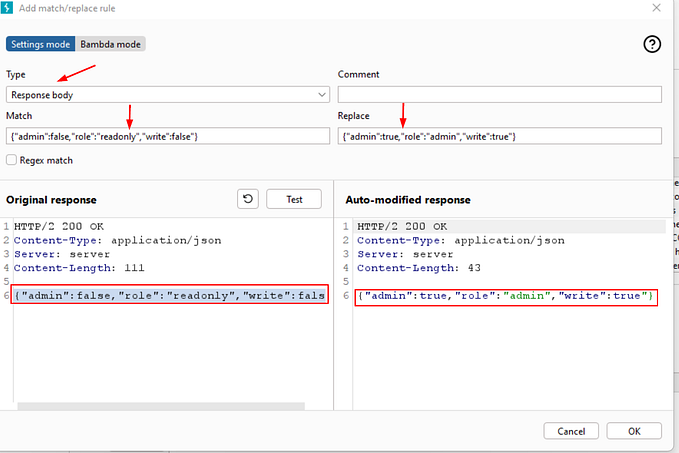This screenshot has height=453, width=679.
Task: Click Content-Type header in Auto-modified response
Action: (x=461, y=240)
